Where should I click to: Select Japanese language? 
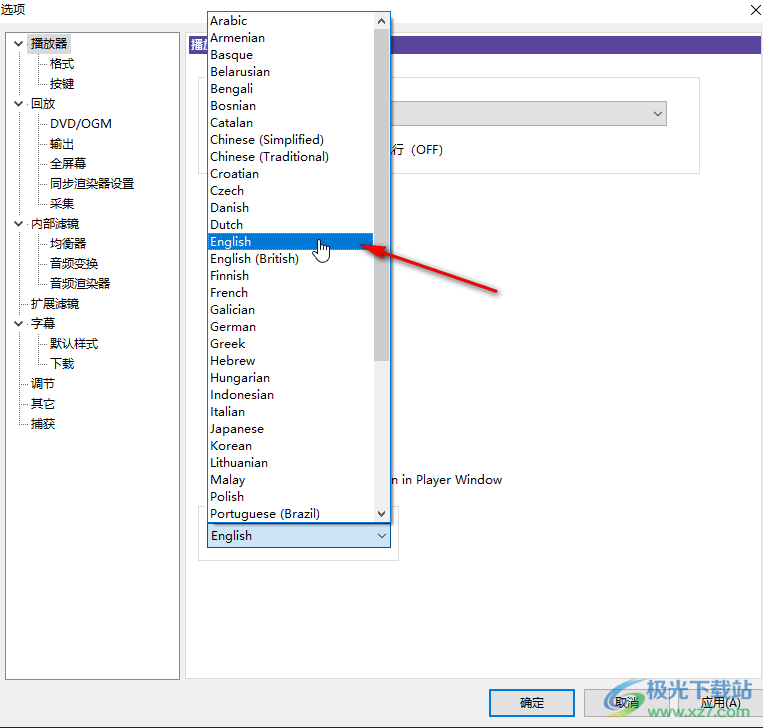tap(291, 429)
